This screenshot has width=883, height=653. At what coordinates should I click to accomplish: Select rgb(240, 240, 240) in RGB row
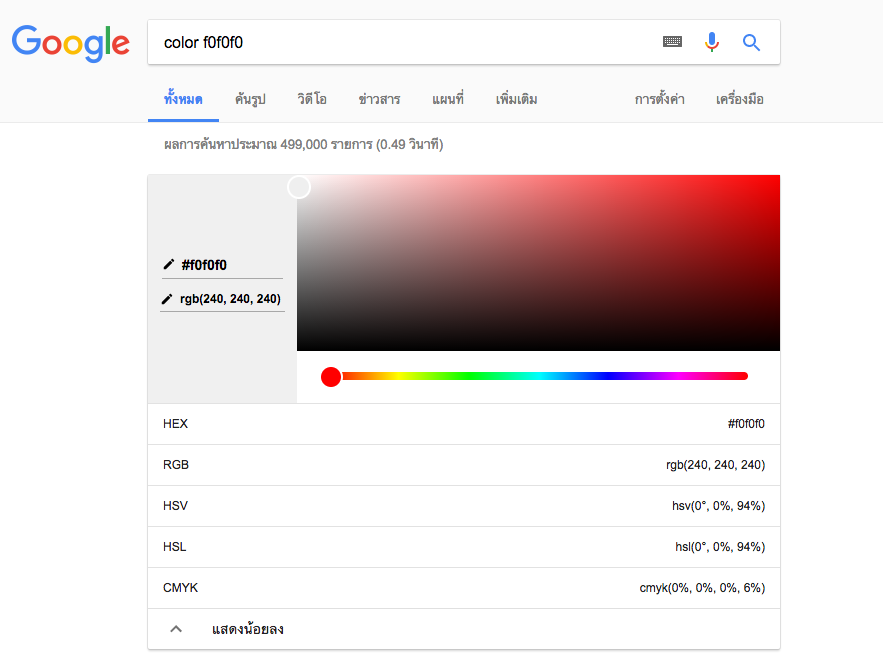tap(715, 465)
